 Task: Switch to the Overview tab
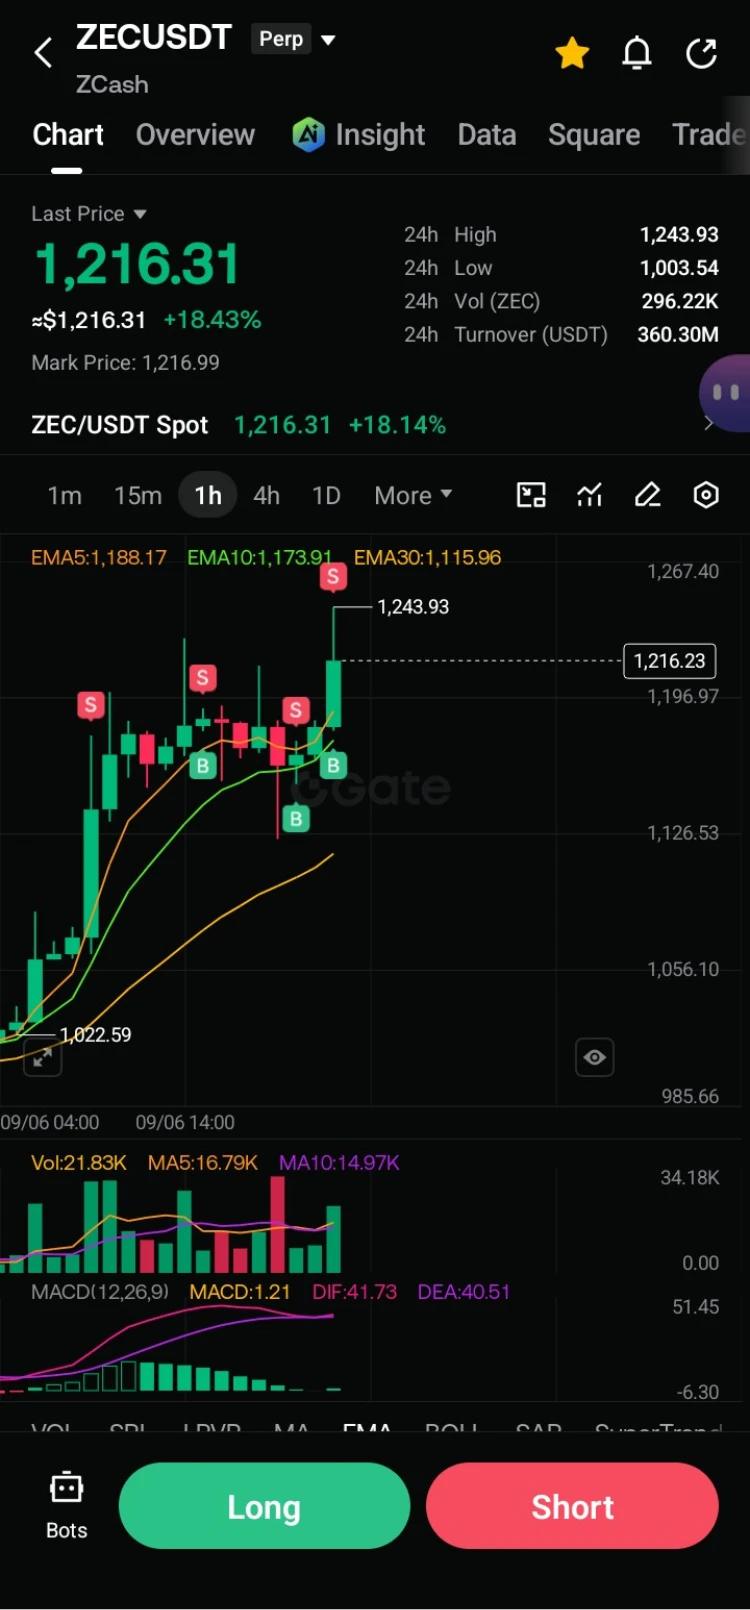[x=195, y=135]
